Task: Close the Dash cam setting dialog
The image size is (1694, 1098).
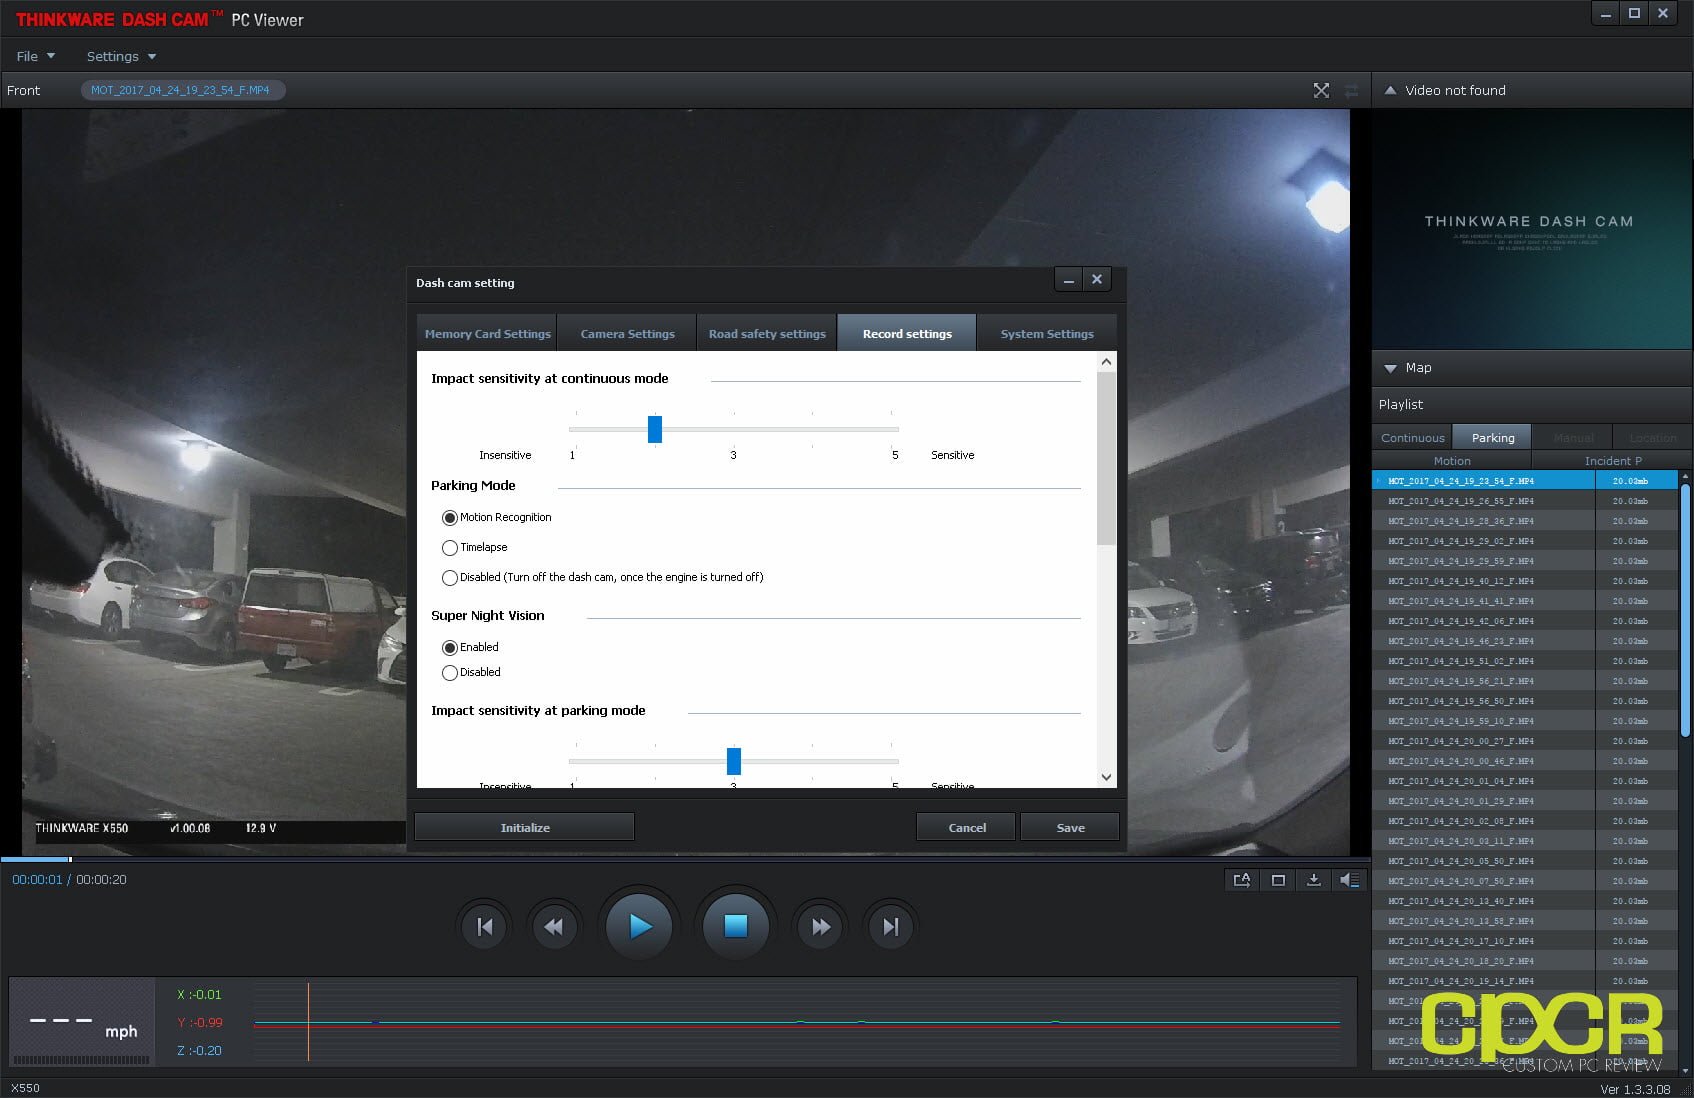Action: 1097,280
